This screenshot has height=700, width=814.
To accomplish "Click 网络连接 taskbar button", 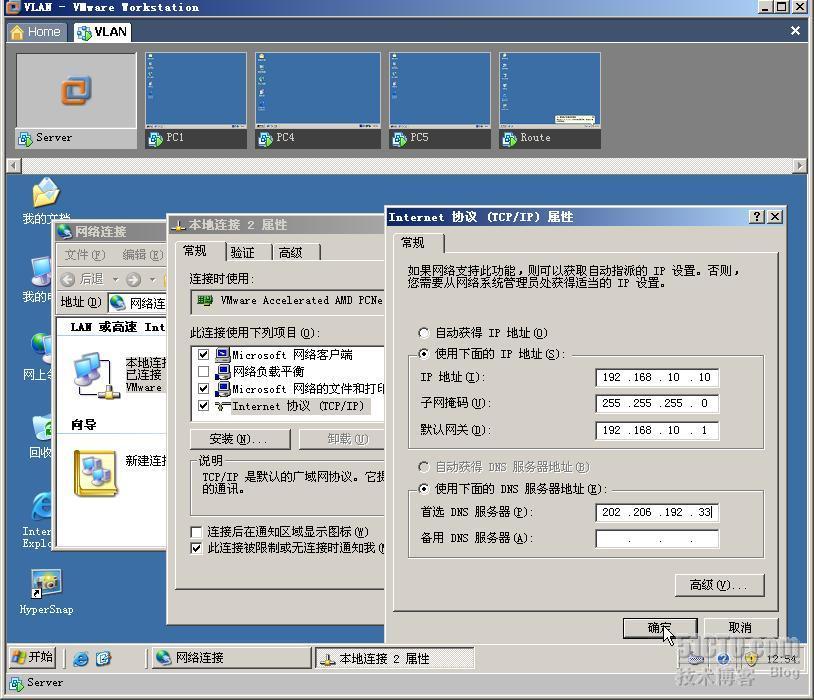I will click(232, 658).
